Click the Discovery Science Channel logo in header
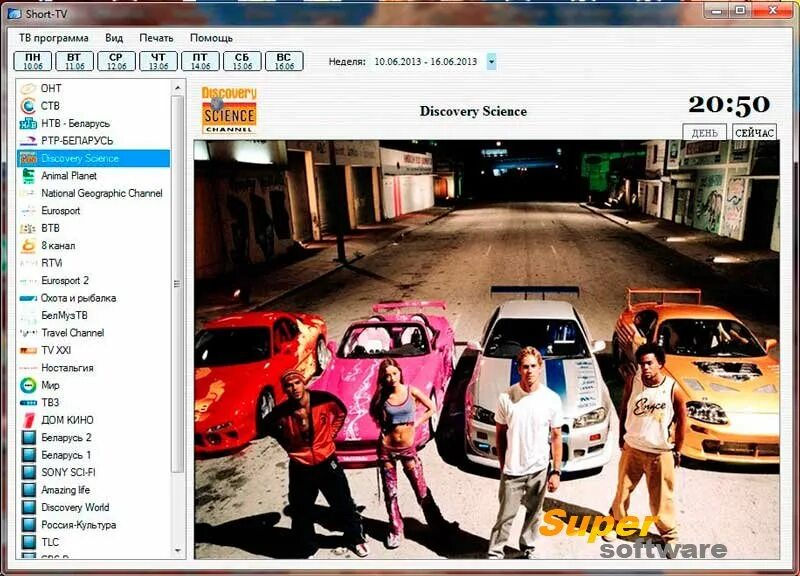 point(229,110)
